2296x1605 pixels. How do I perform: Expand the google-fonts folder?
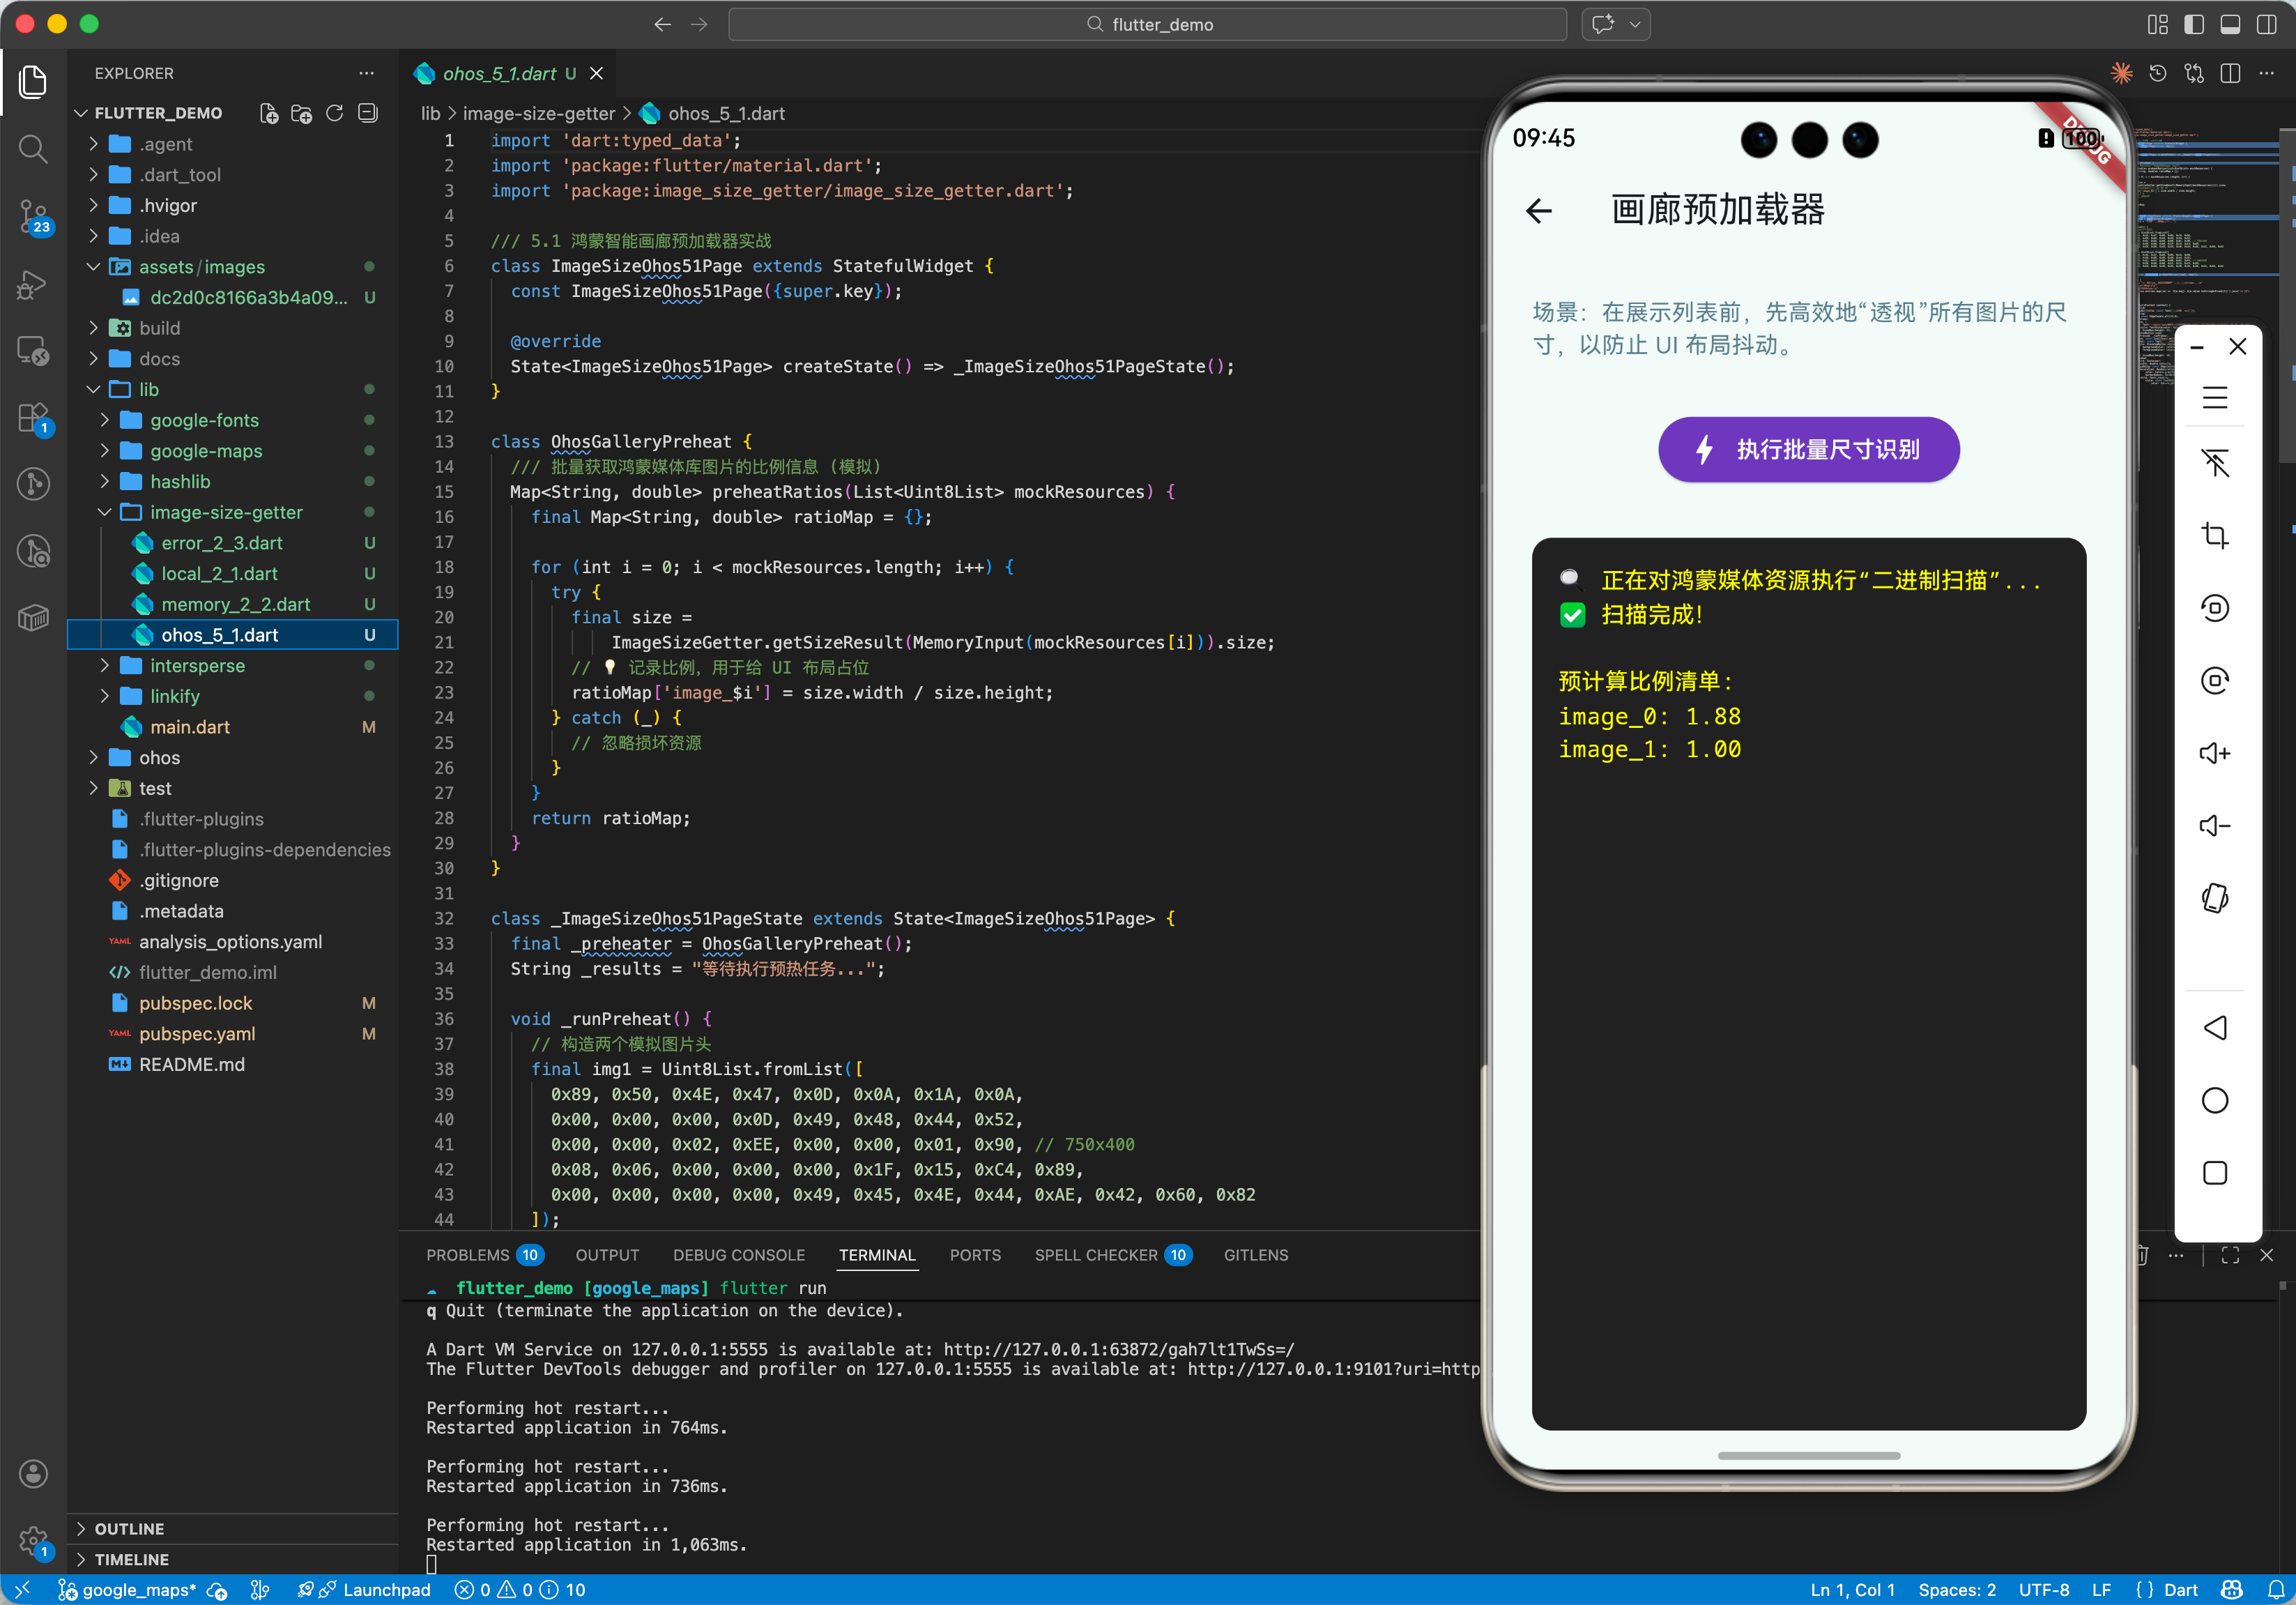coord(204,420)
